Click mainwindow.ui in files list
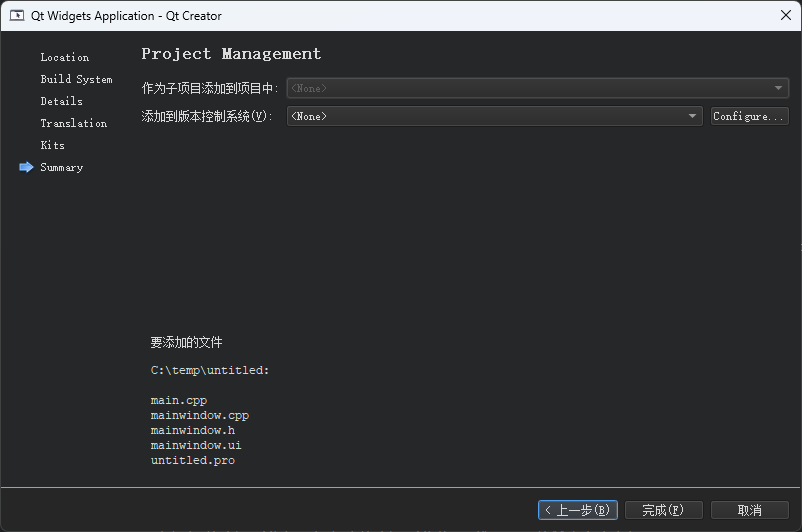 coord(196,445)
